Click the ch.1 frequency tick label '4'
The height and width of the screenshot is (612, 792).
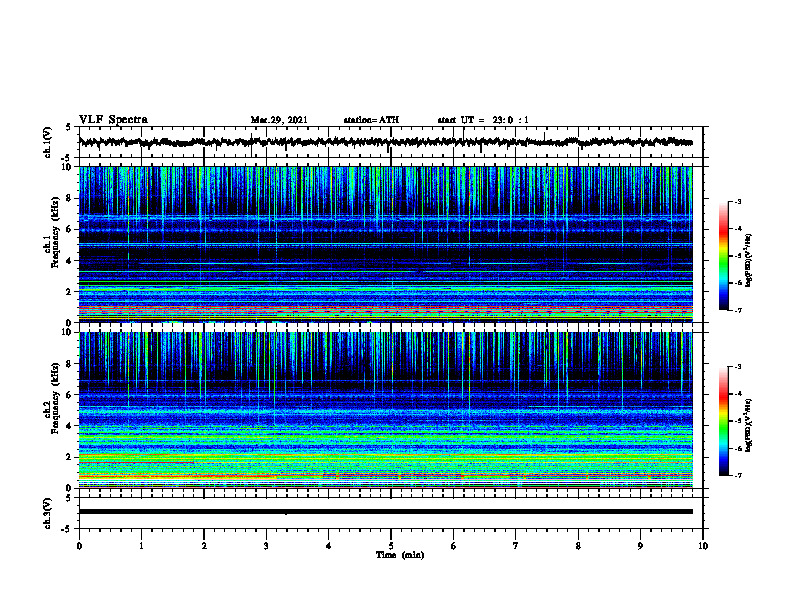click(70, 261)
